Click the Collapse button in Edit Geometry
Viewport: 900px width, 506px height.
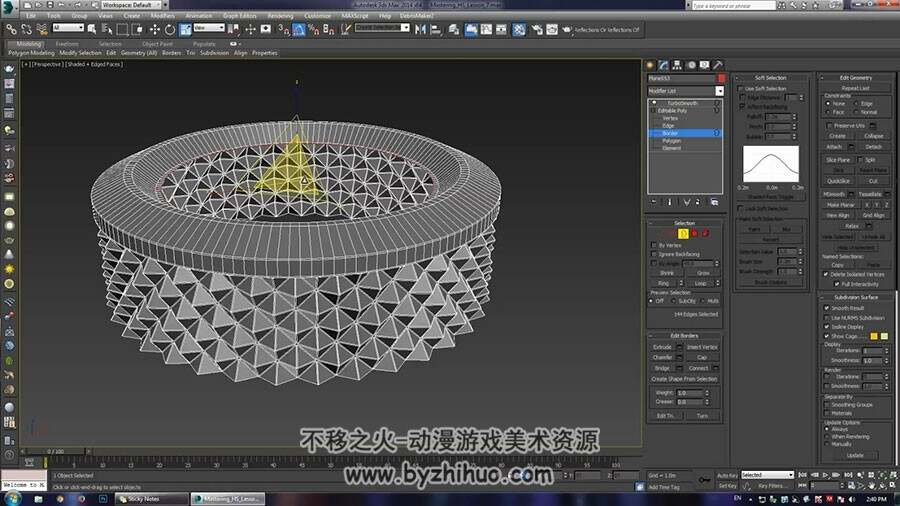[x=874, y=136]
